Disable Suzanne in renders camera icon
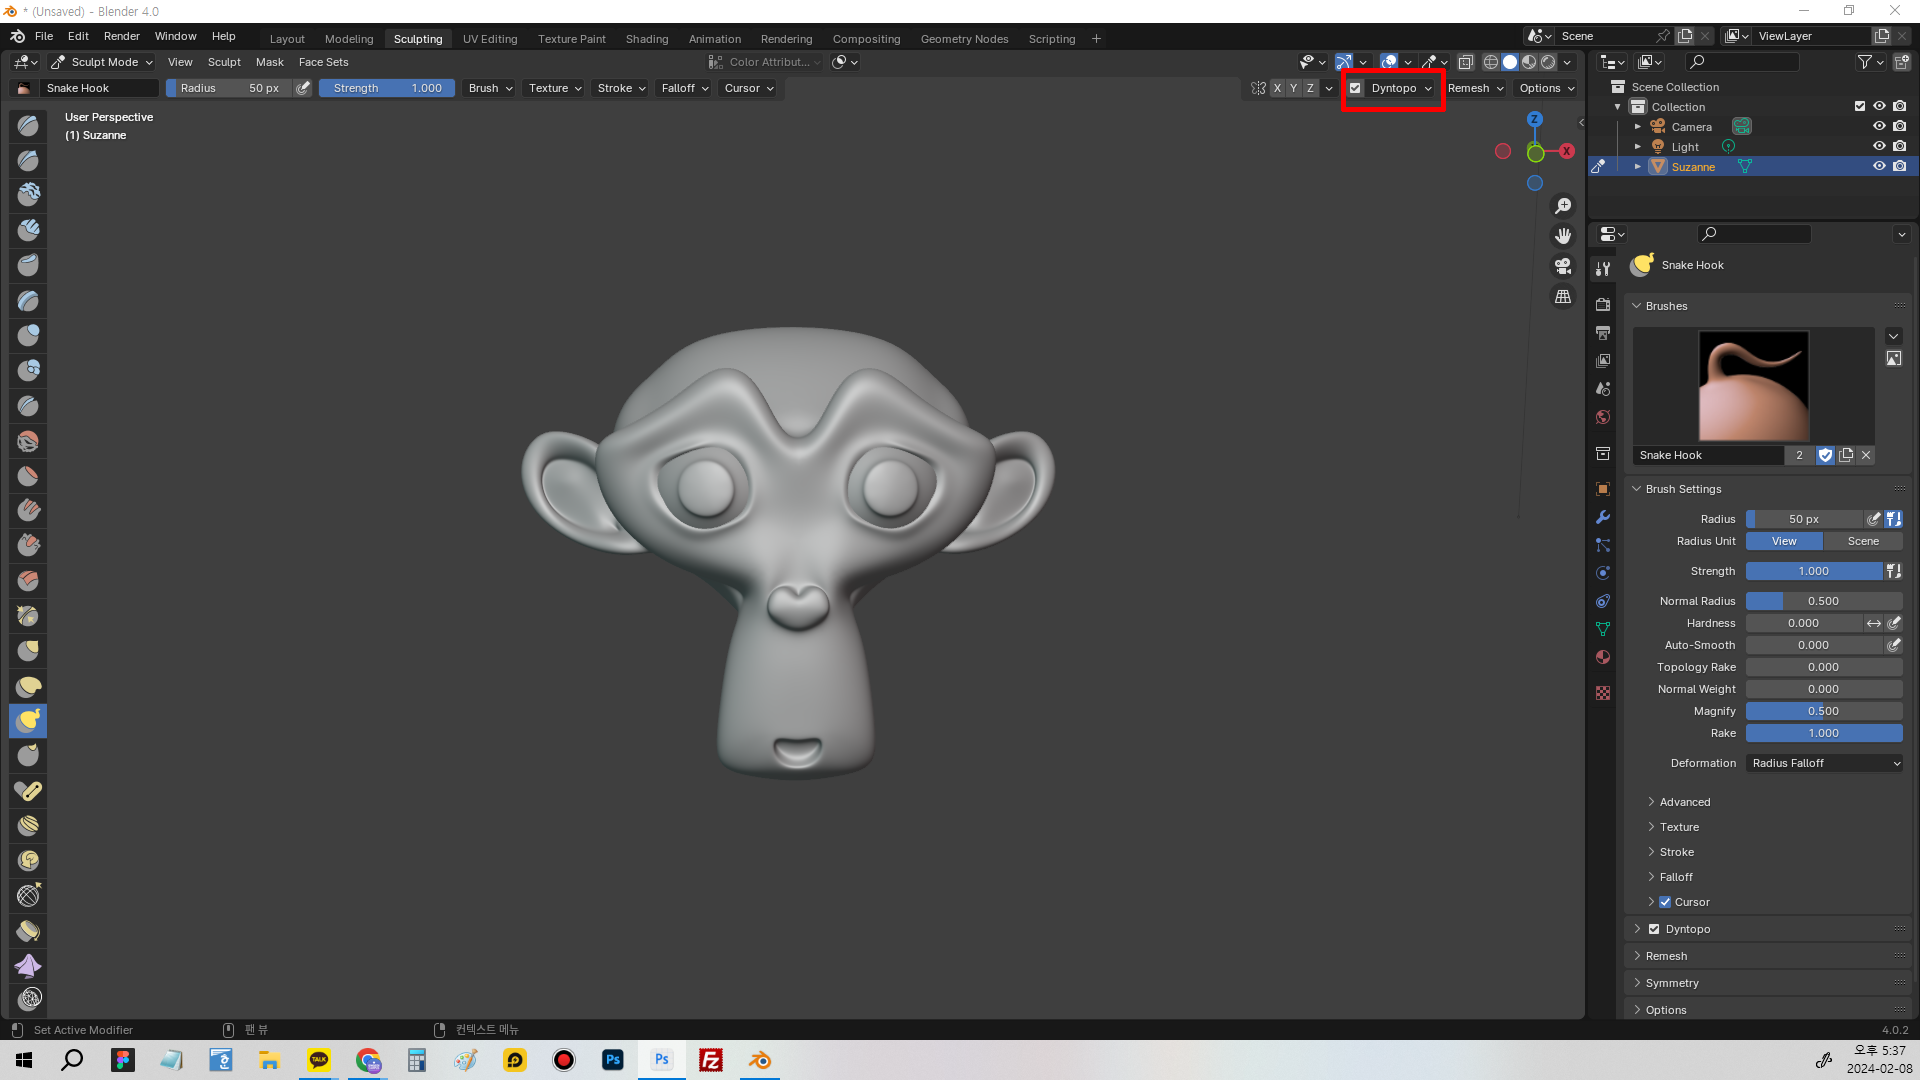 tap(1899, 167)
